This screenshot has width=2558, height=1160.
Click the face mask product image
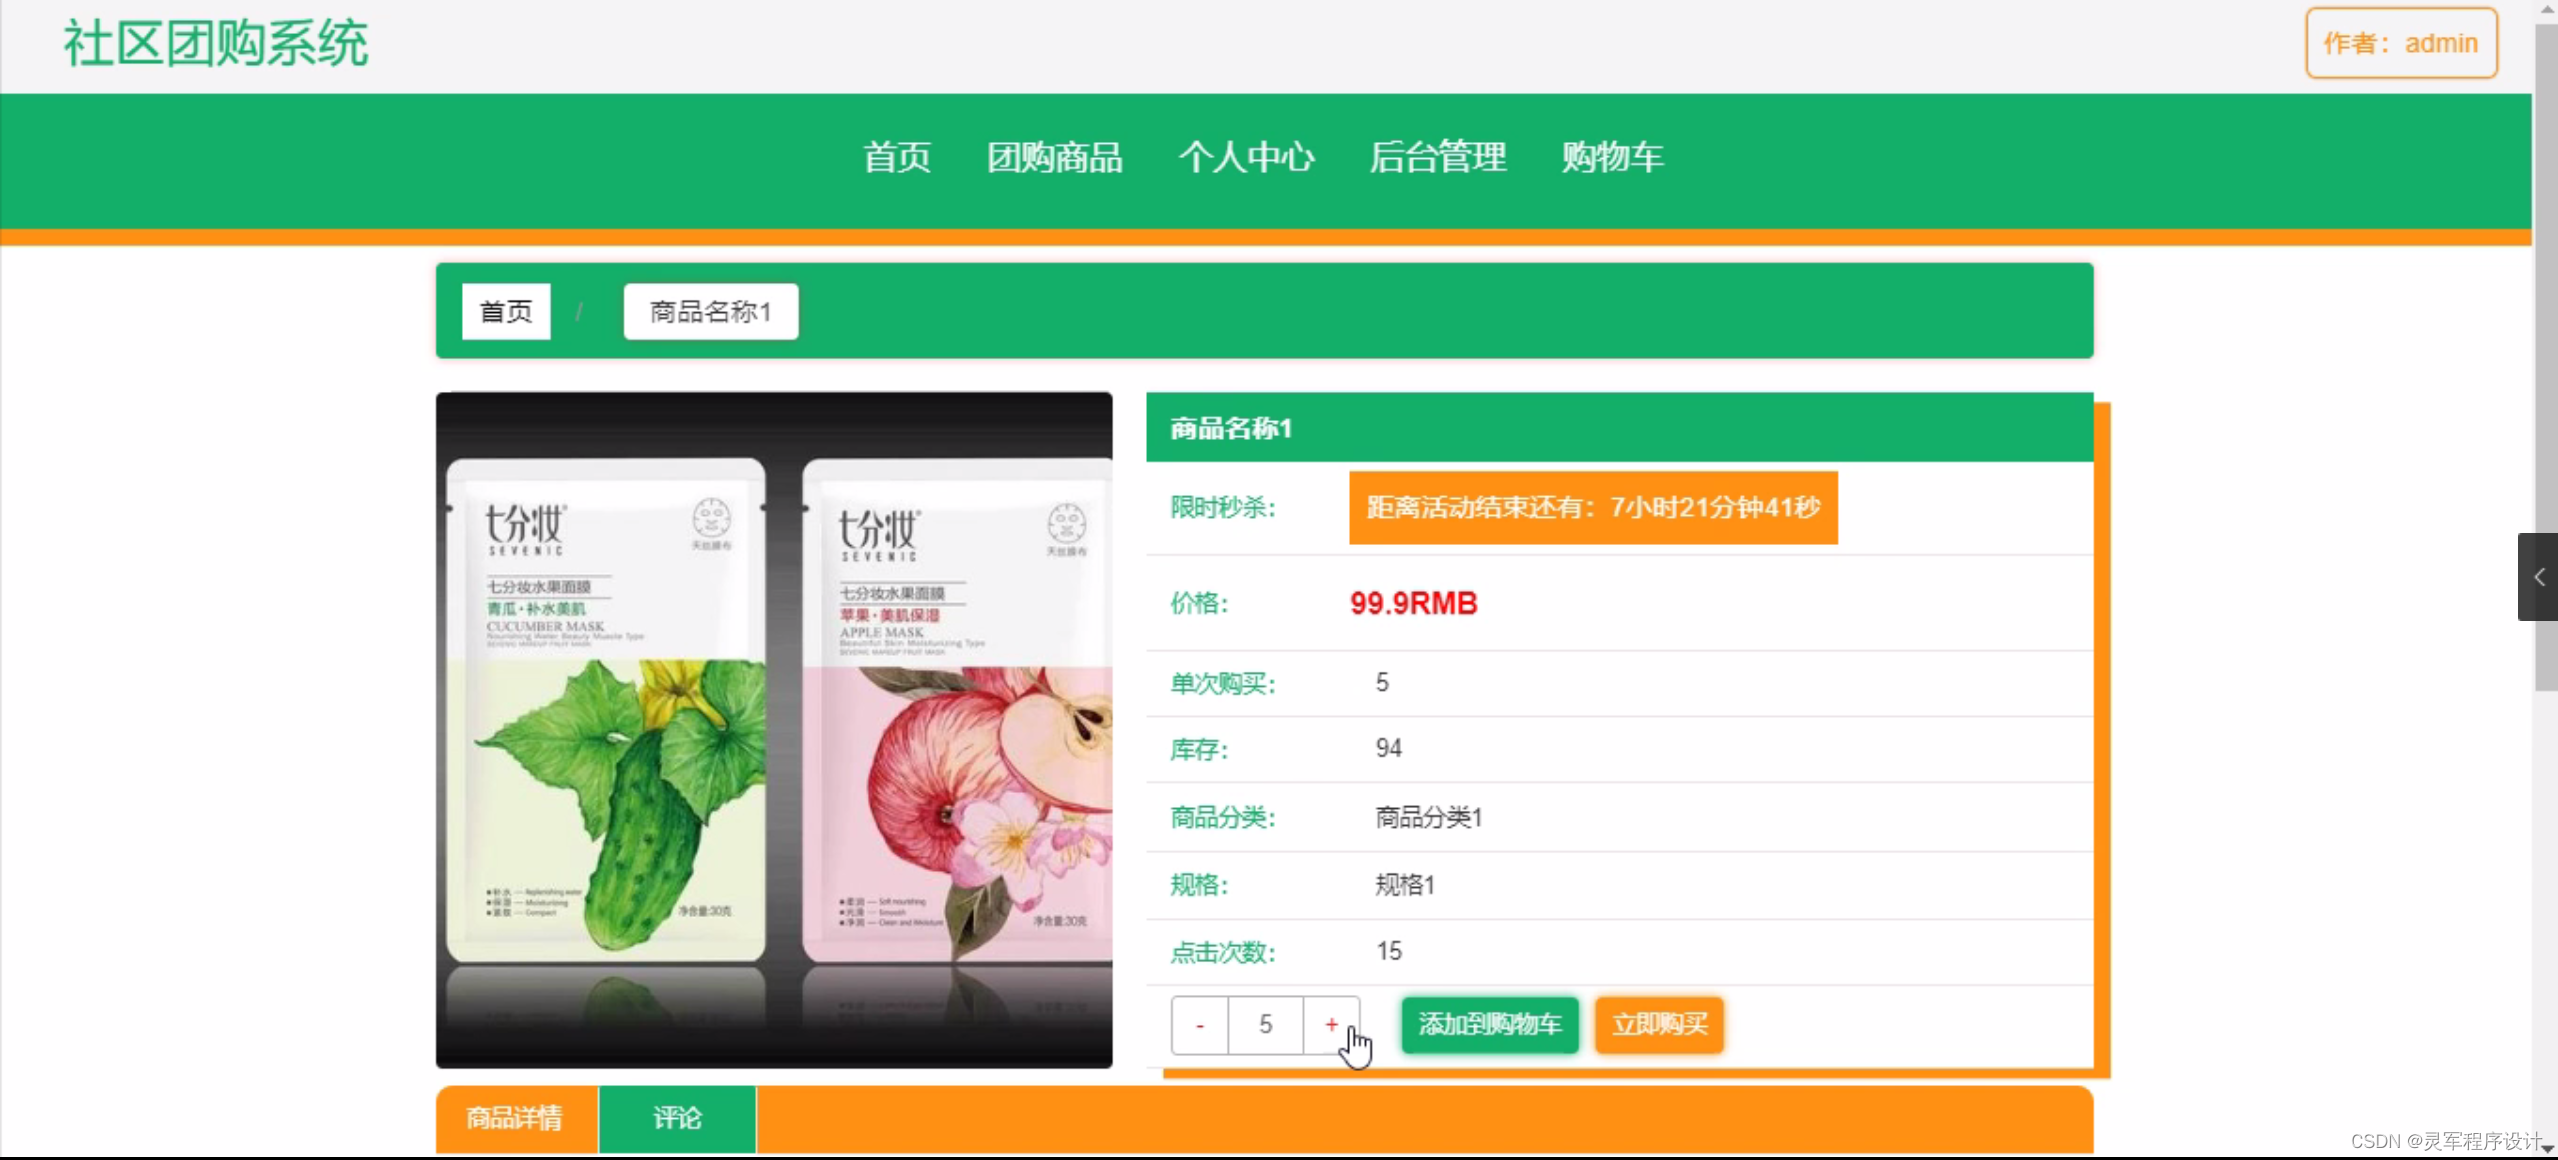pyautogui.click(x=774, y=730)
